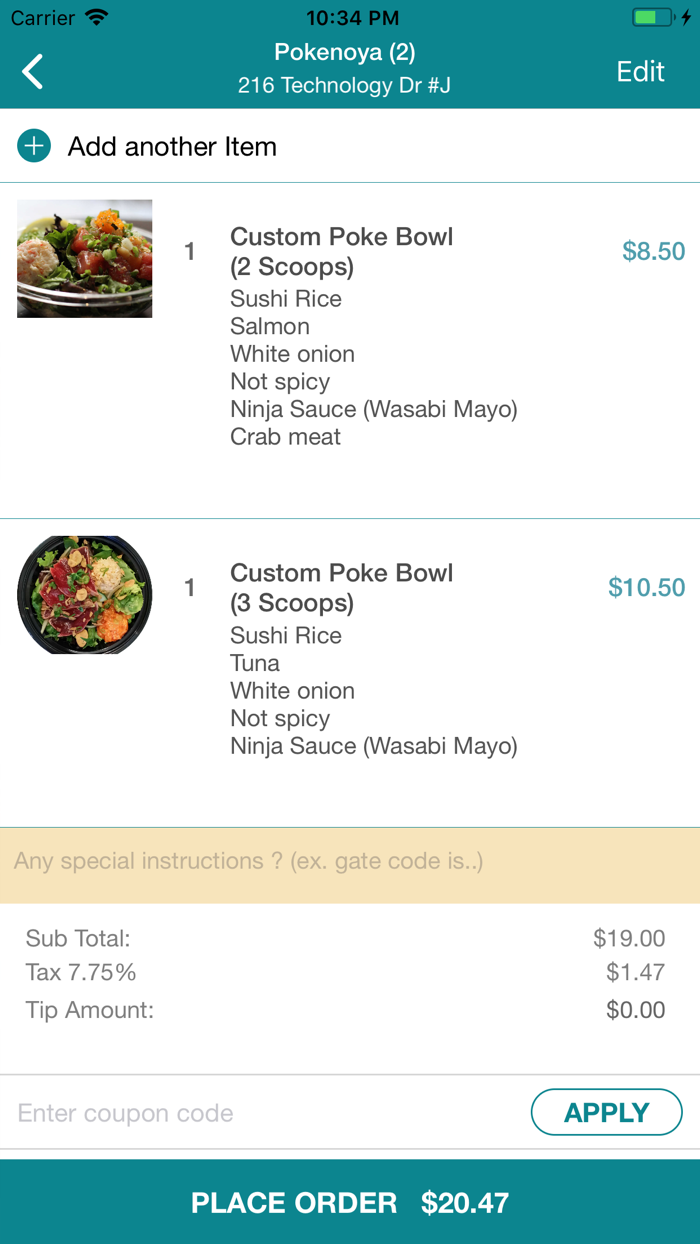
Task: Tap the back arrow icon
Action: [x=33, y=72]
